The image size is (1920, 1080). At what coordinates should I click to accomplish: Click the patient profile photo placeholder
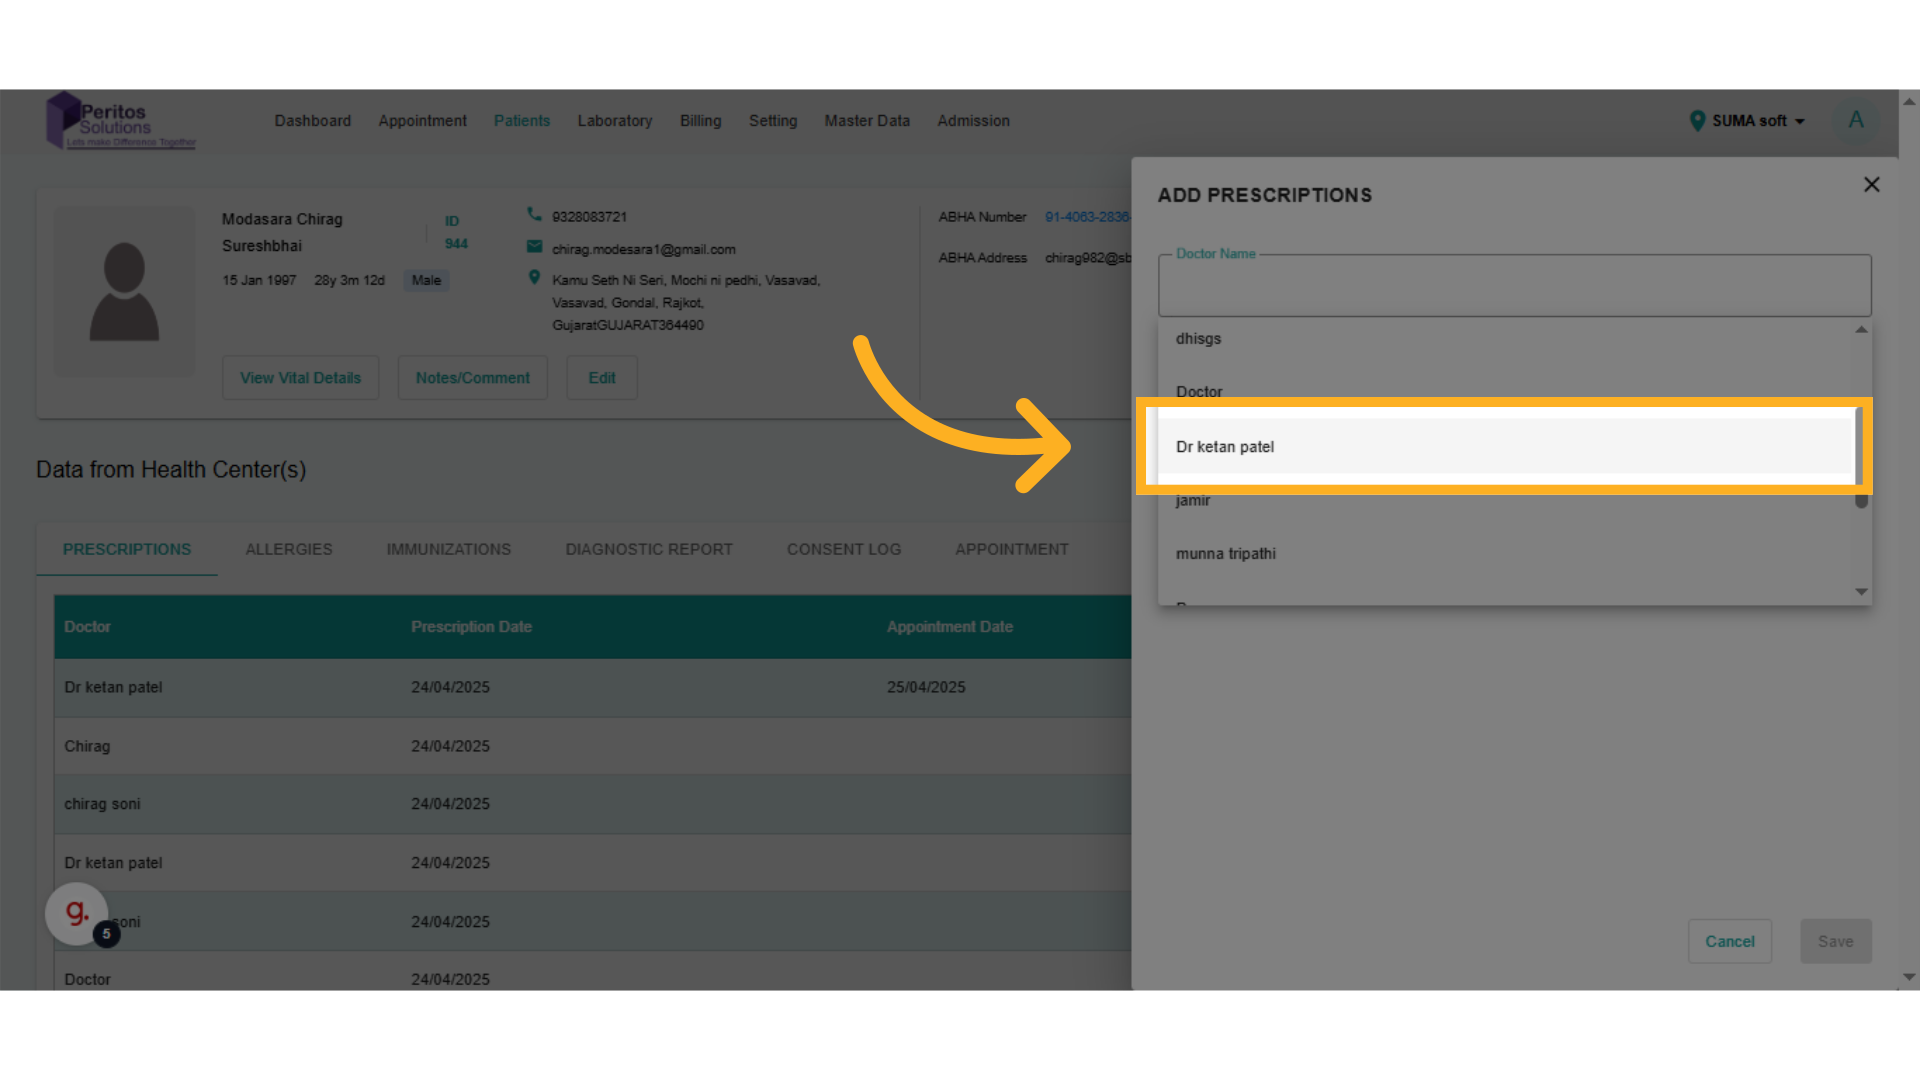[x=124, y=291]
